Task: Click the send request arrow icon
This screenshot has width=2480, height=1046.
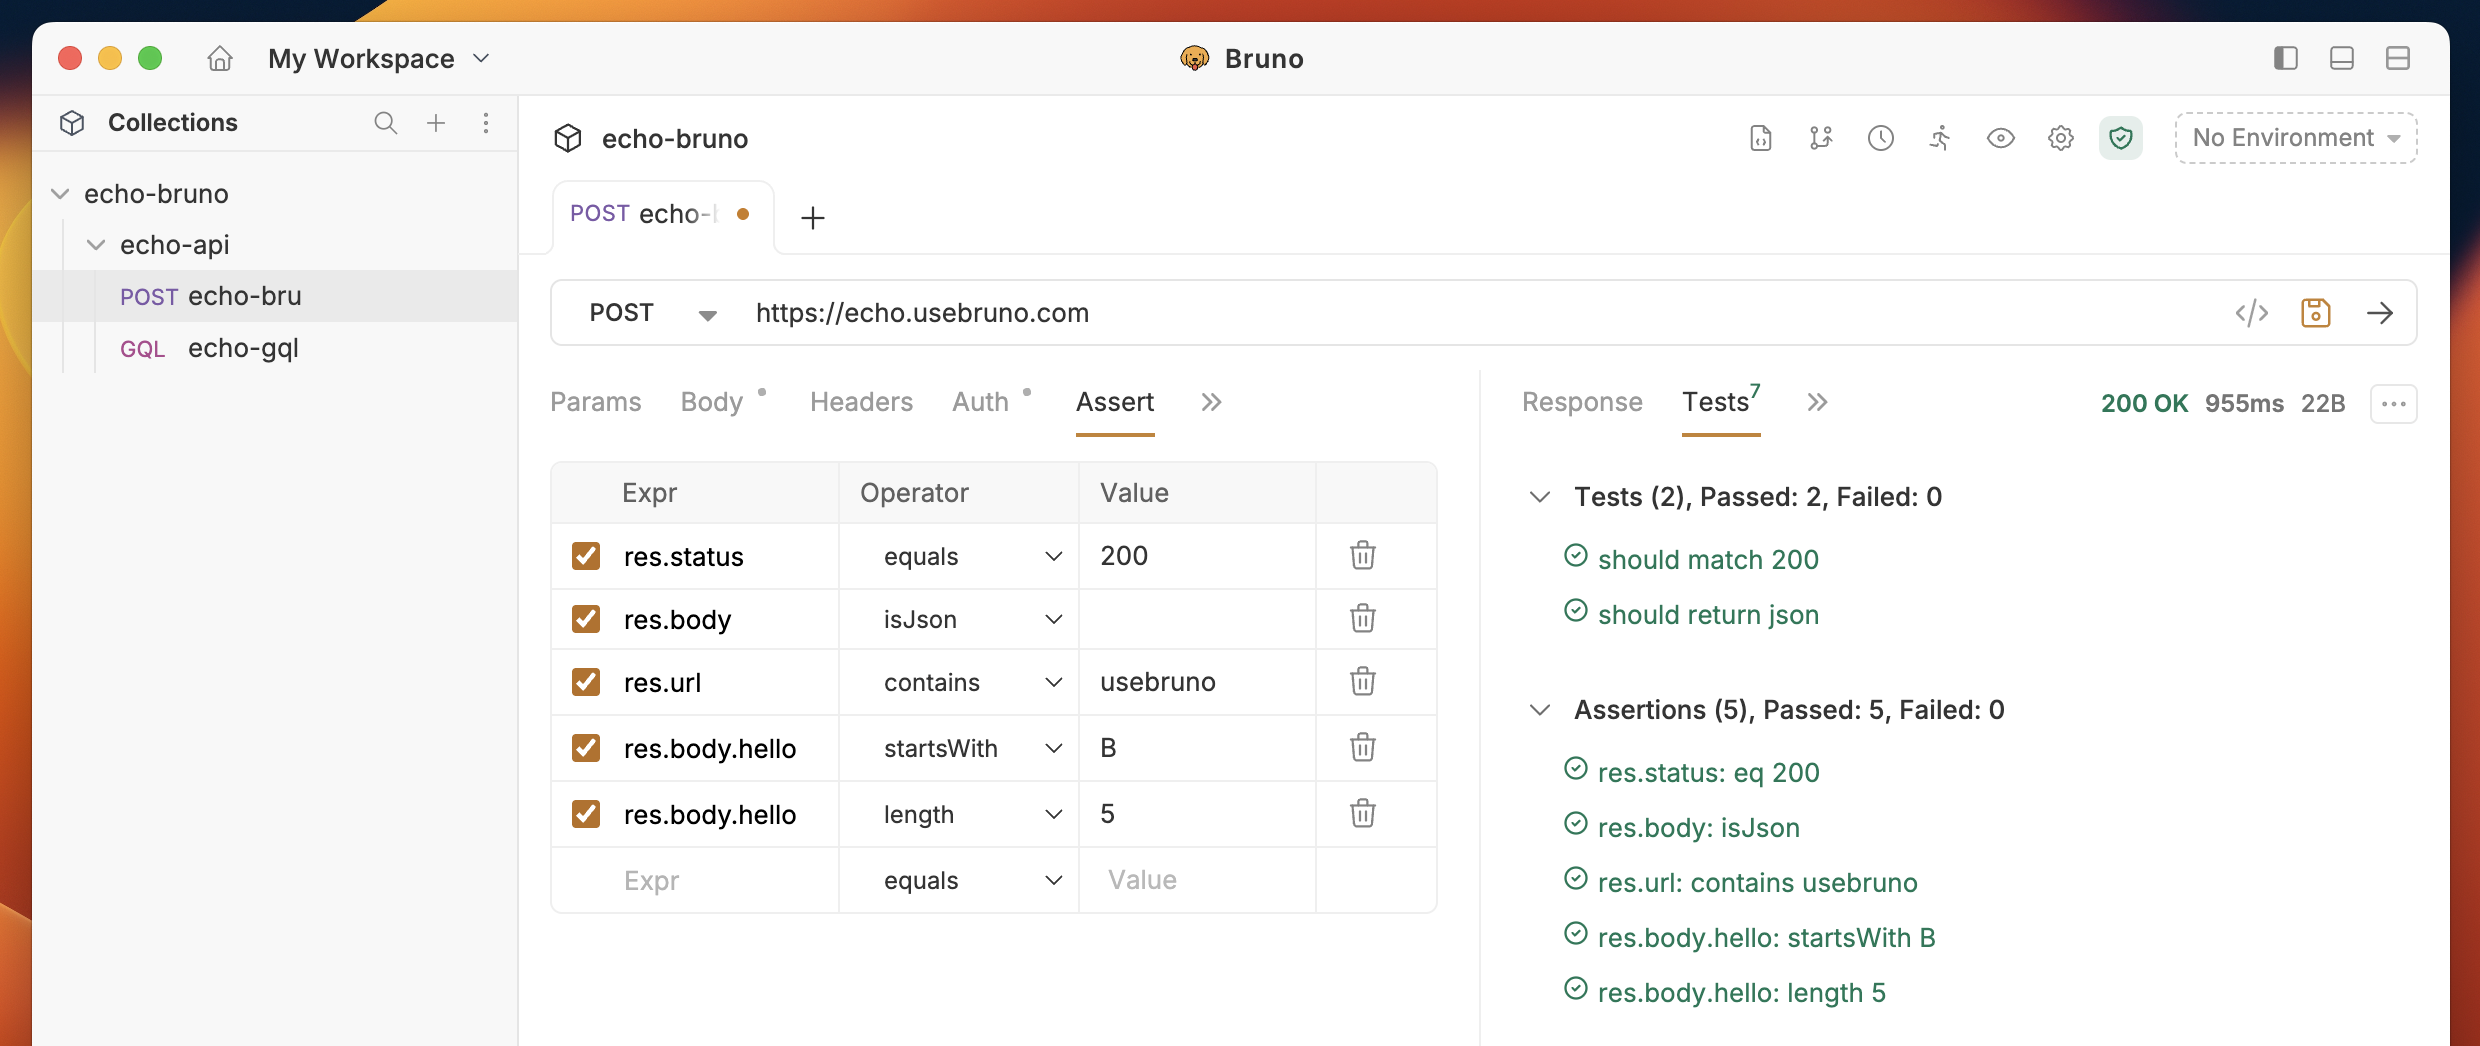Action: tap(2380, 313)
